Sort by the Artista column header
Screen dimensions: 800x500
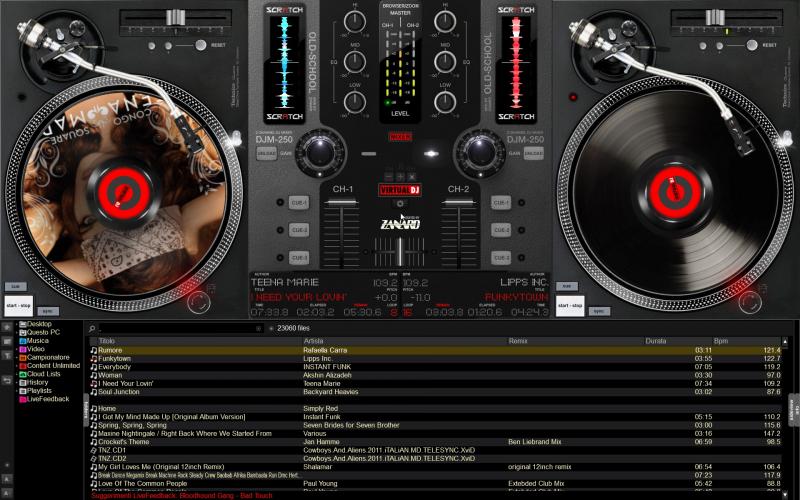(405, 341)
